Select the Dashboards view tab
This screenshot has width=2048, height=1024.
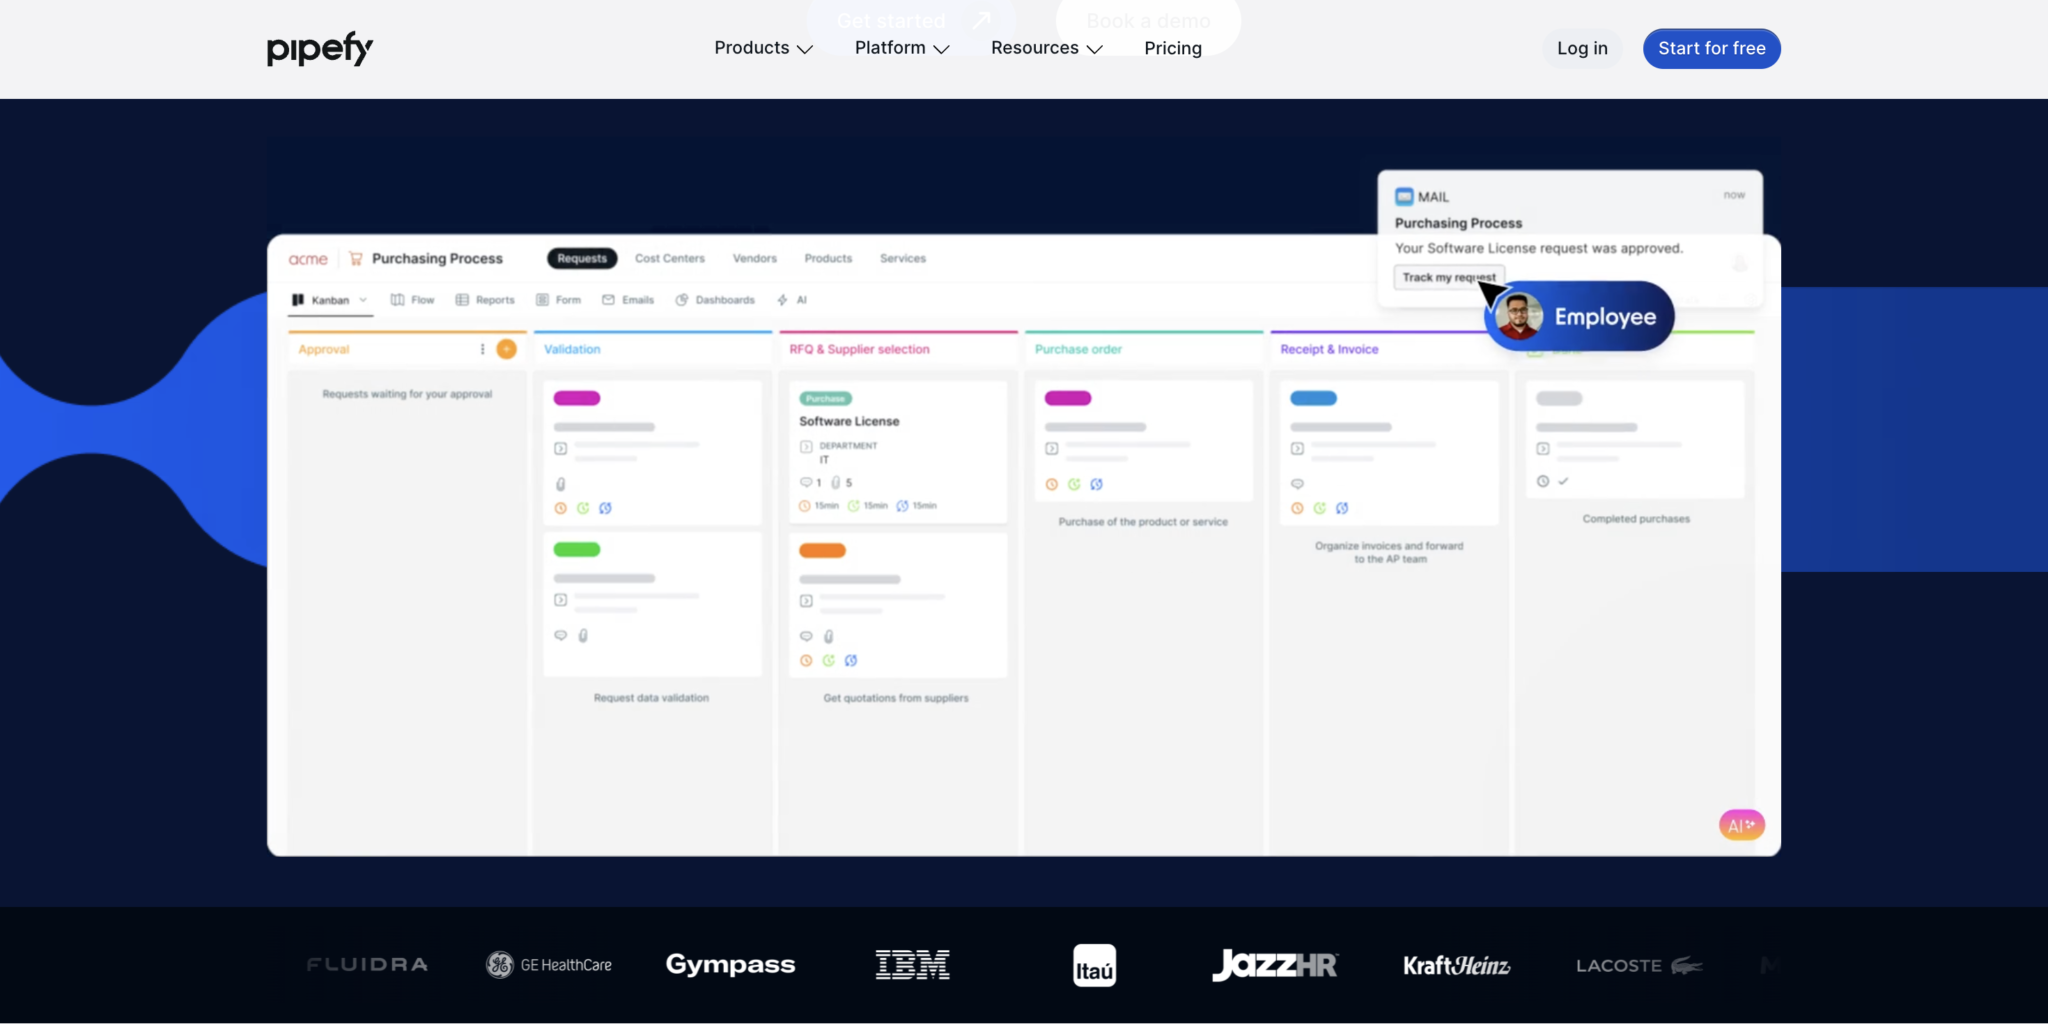coord(715,300)
